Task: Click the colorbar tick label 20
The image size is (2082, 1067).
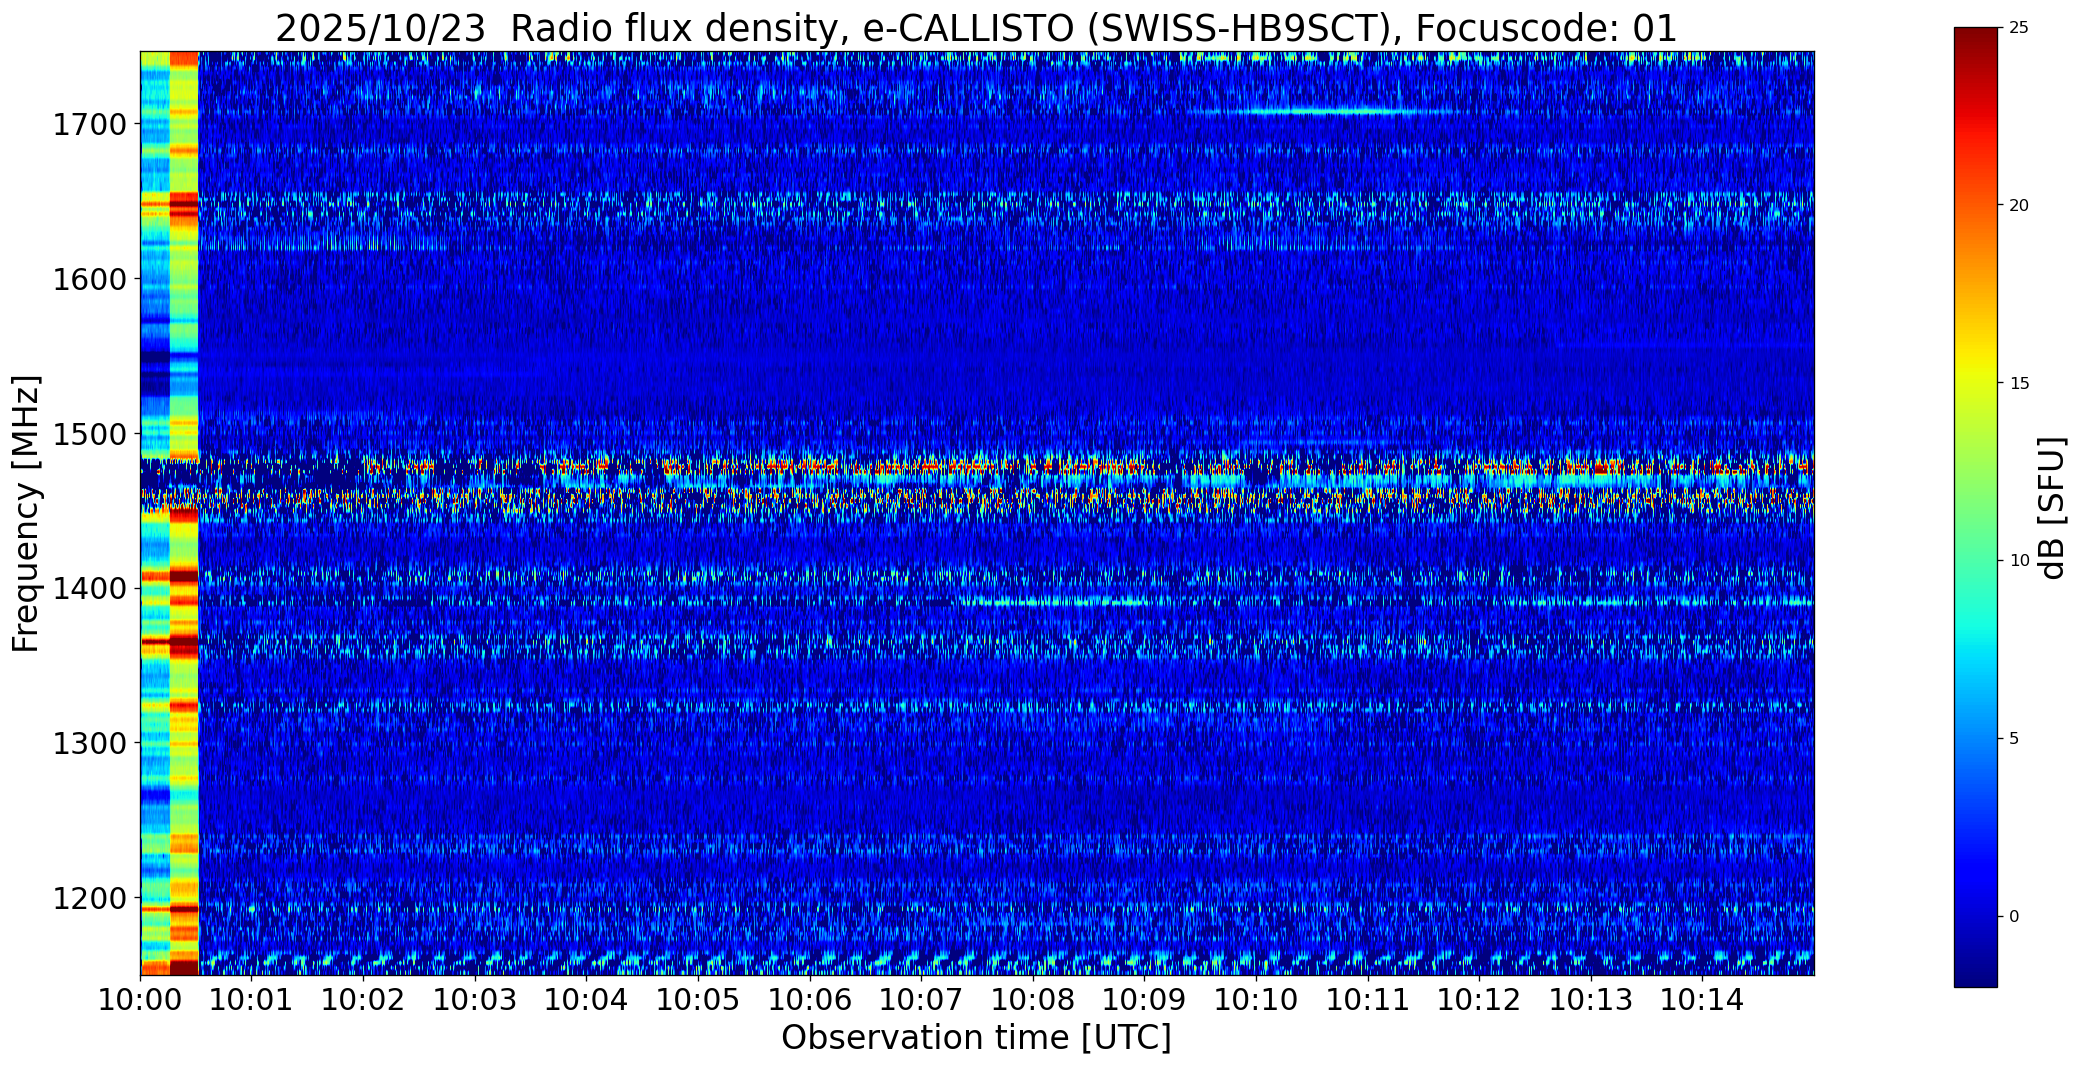Action: [x=2019, y=205]
